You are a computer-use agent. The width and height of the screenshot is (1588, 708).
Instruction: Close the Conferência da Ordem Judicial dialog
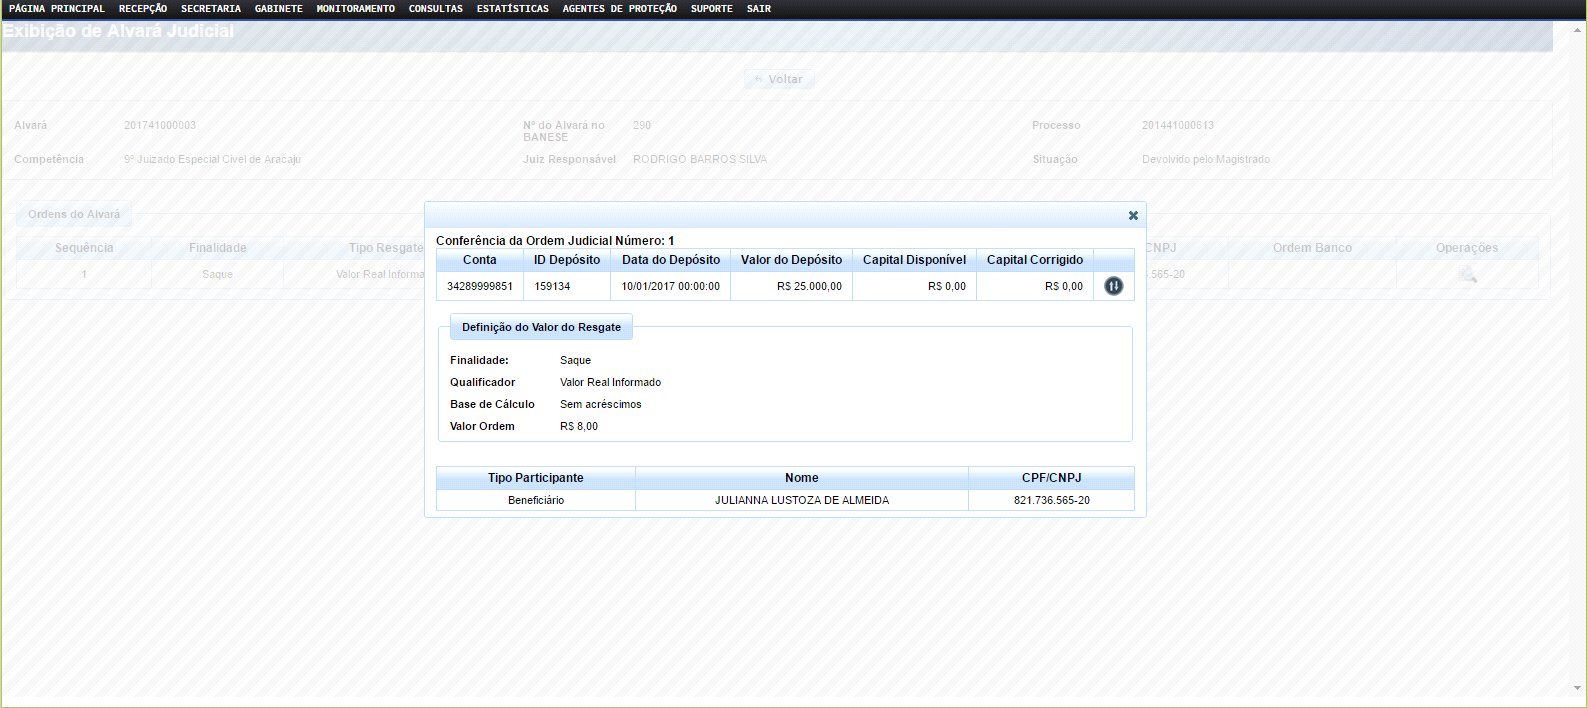tap(1133, 215)
